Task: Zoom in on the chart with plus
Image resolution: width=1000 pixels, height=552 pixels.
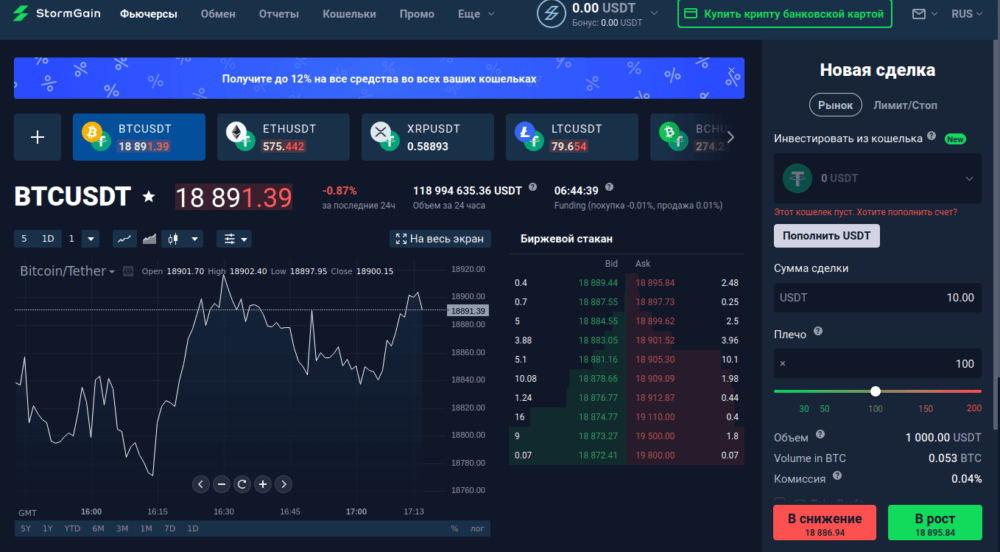Action: [x=262, y=484]
